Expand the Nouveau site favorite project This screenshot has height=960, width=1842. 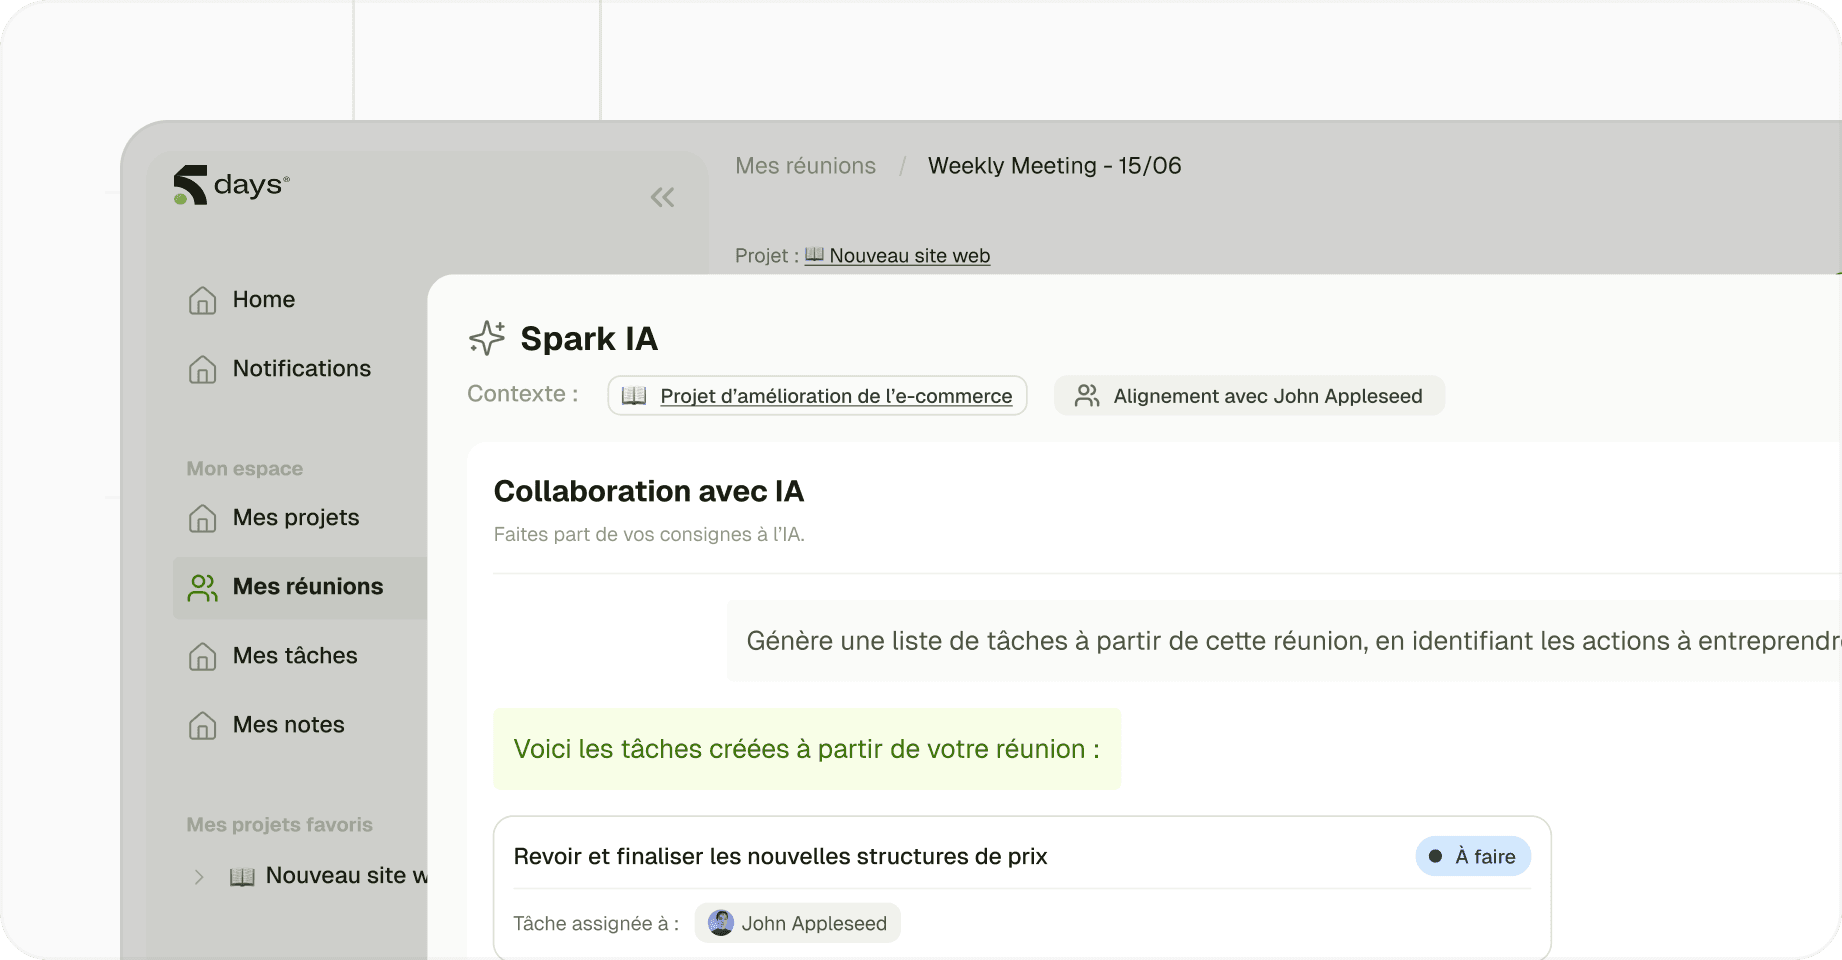click(199, 877)
